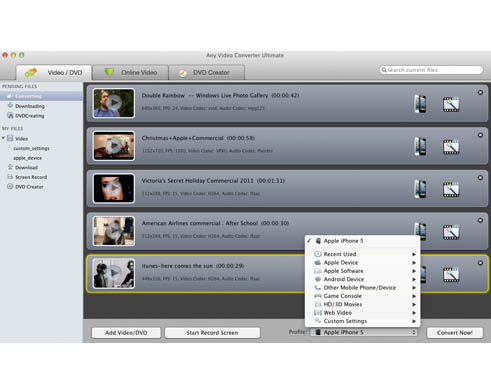491x371 pixels.
Task: Play Victoria's Secret Holiday Commercial thumbnail
Action: 114,188
